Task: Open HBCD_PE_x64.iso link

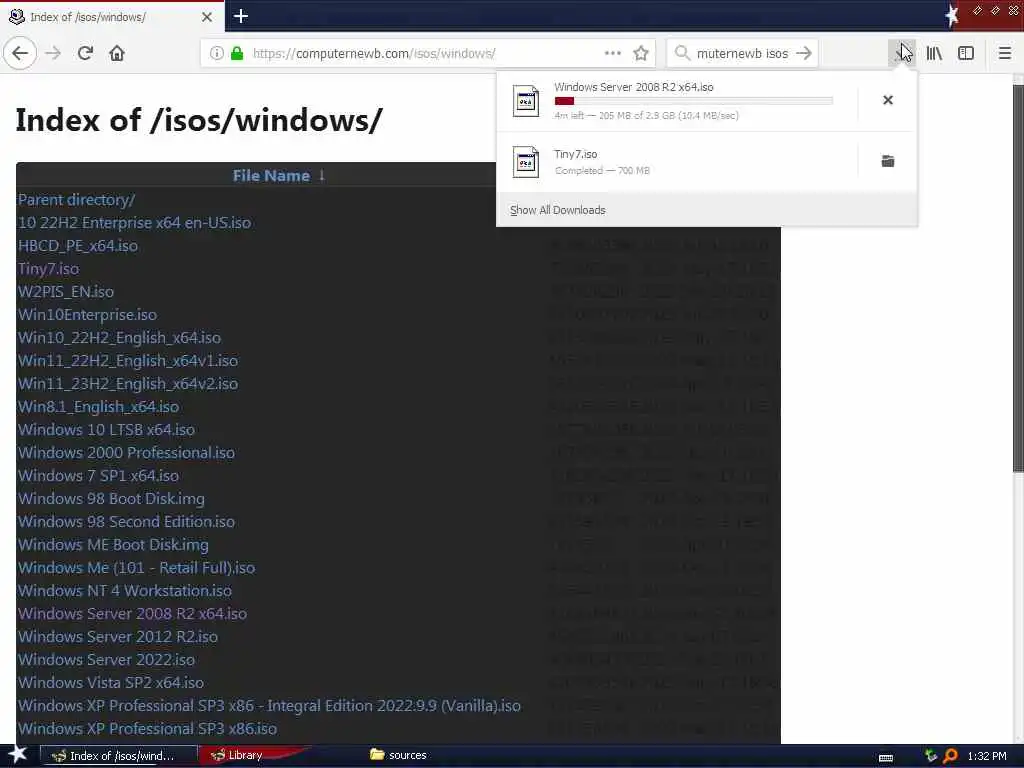Action: 78,246
